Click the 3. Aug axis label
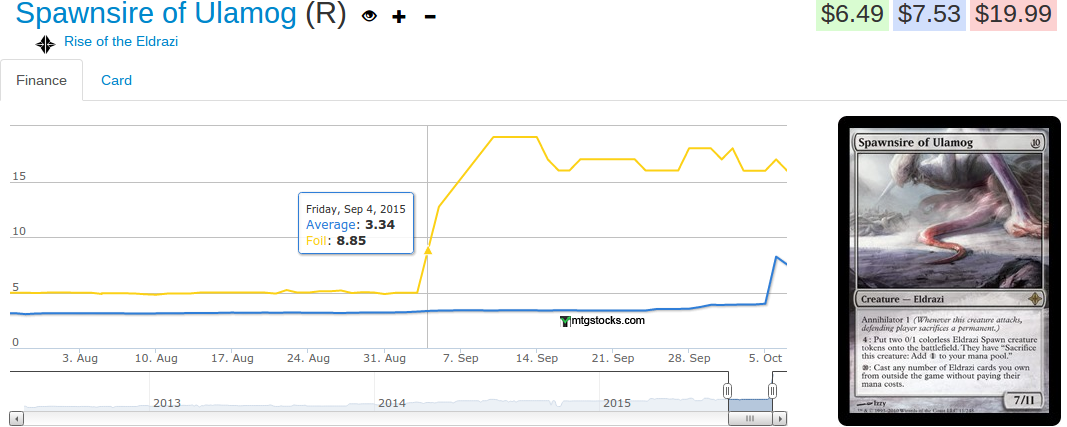1067x427 pixels. pyautogui.click(x=80, y=358)
